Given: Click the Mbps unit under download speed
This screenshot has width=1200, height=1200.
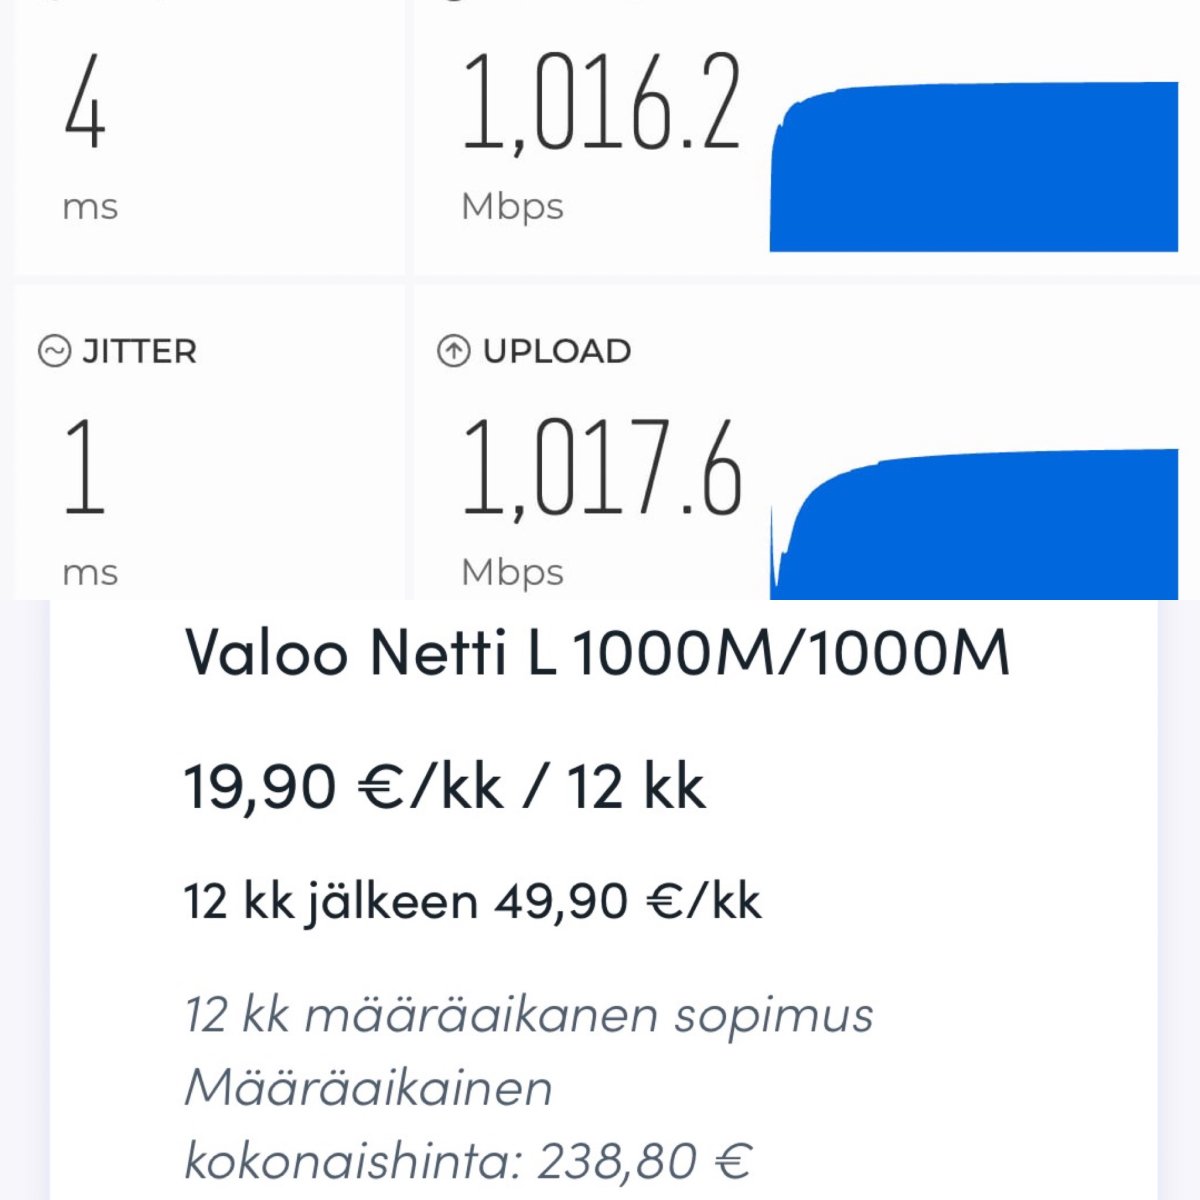Looking at the screenshot, I should coord(512,206).
